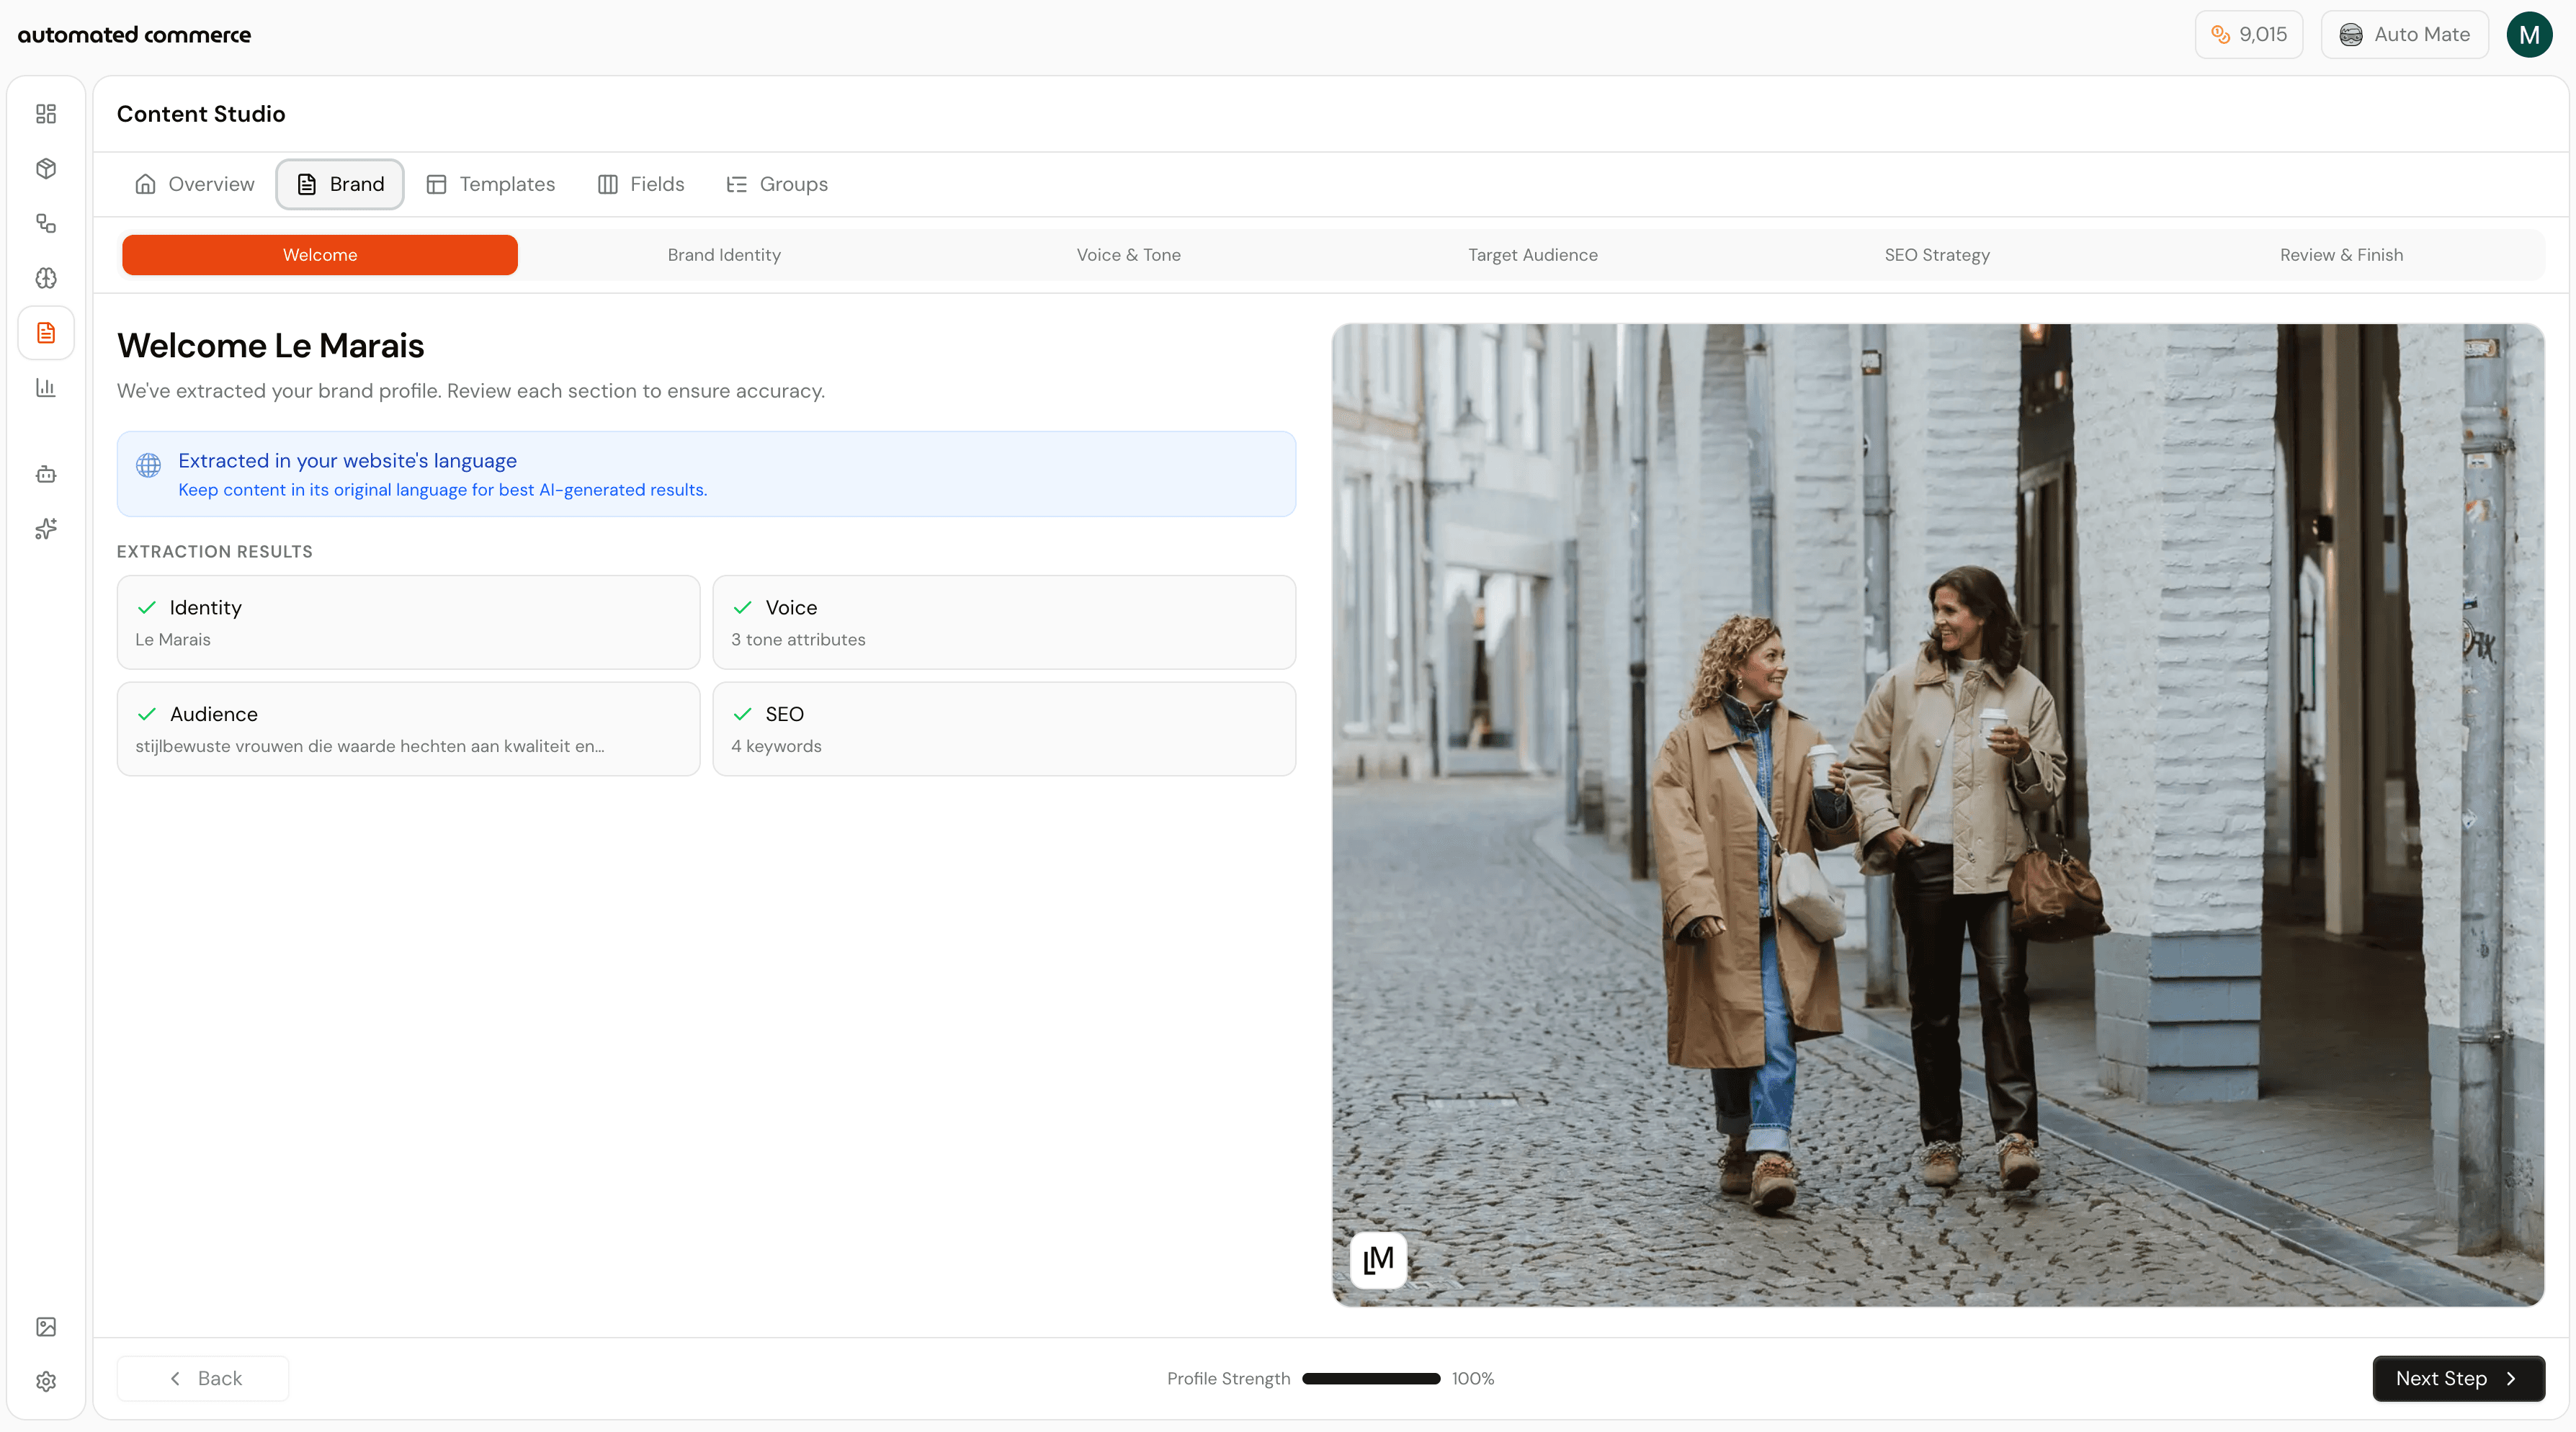Open the analytics bar chart sidebar icon
The image size is (2576, 1432).
click(x=46, y=388)
